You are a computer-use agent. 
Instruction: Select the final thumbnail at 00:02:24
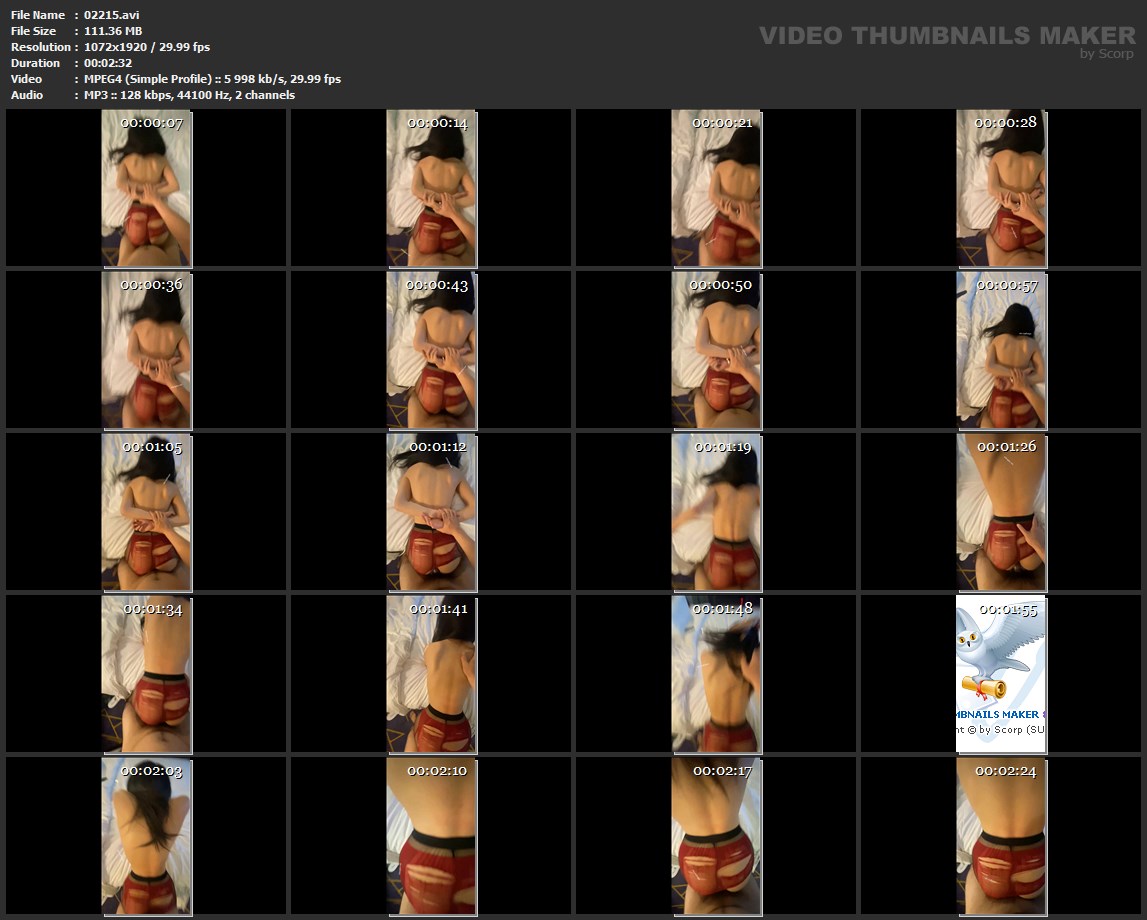[1001, 836]
